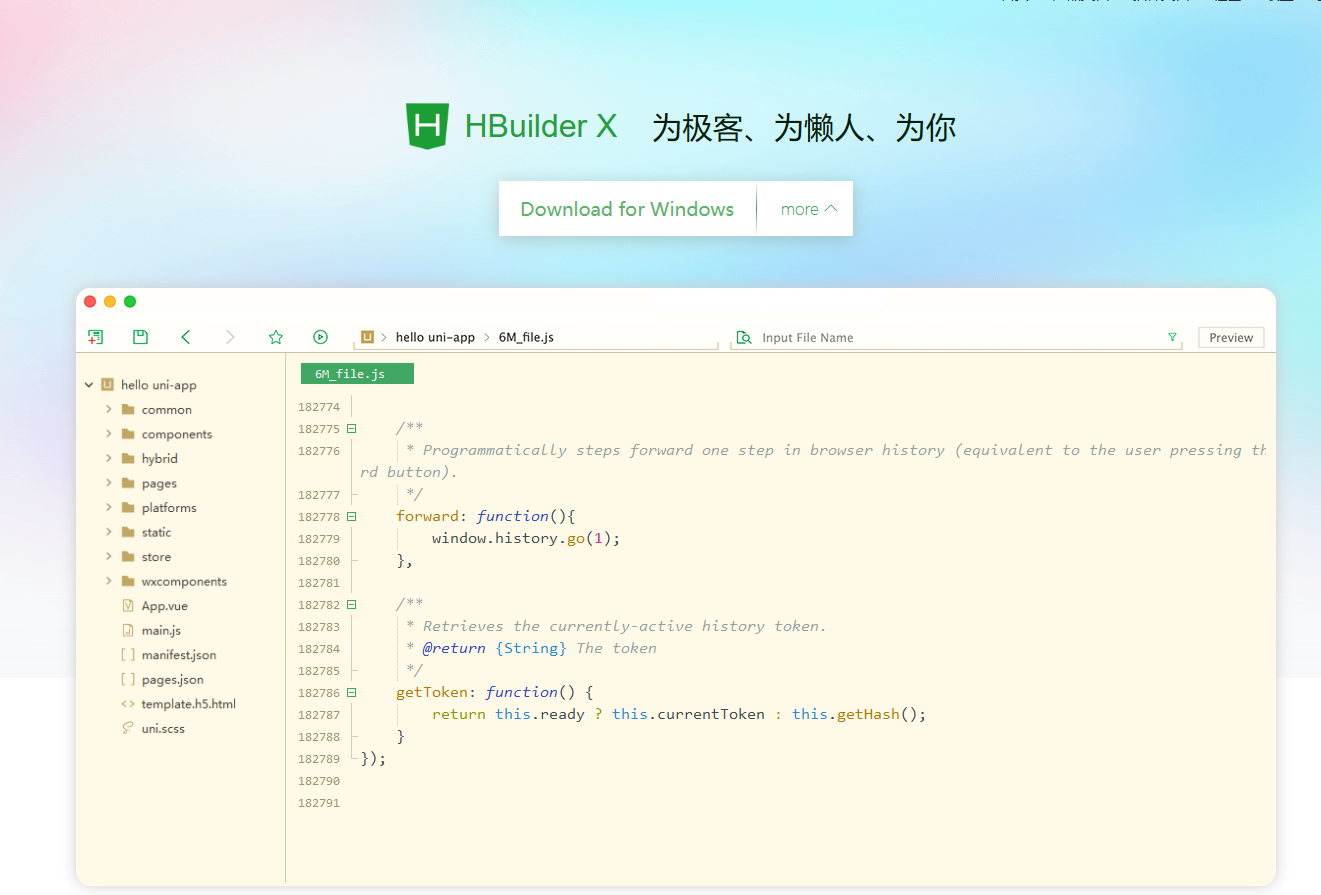This screenshot has width=1321, height=895.
Task: Fold the comment block at line 182775
Action: pos(351,429)
